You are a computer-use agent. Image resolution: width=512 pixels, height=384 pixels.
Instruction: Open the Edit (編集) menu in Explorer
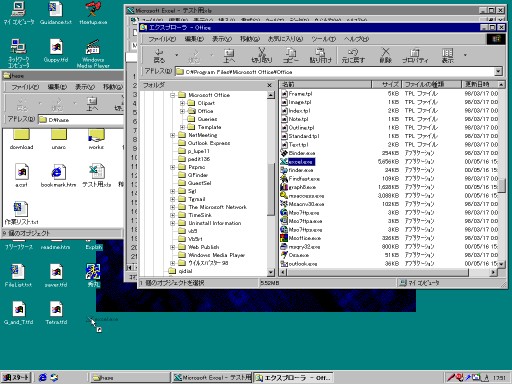pyautogui.click(x=194, y=39)
